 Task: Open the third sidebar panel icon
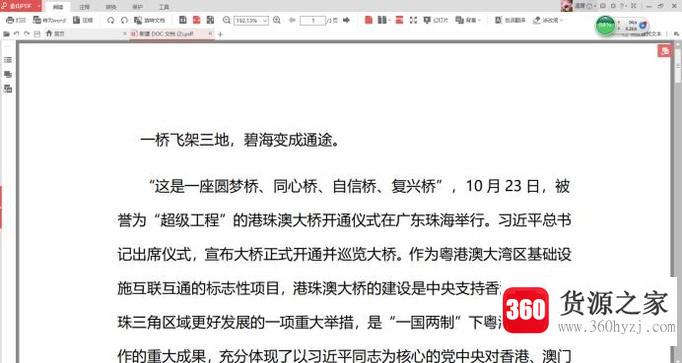(8, 89)
